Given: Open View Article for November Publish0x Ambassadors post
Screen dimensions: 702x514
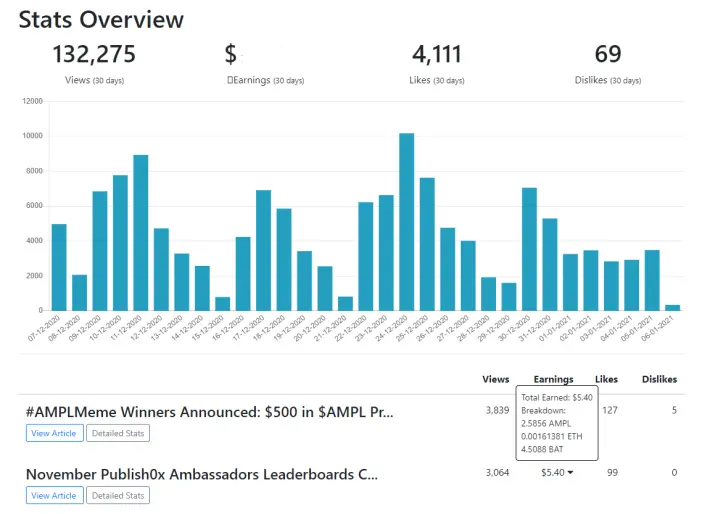Looking at the screenshot, I should [55, 495].
